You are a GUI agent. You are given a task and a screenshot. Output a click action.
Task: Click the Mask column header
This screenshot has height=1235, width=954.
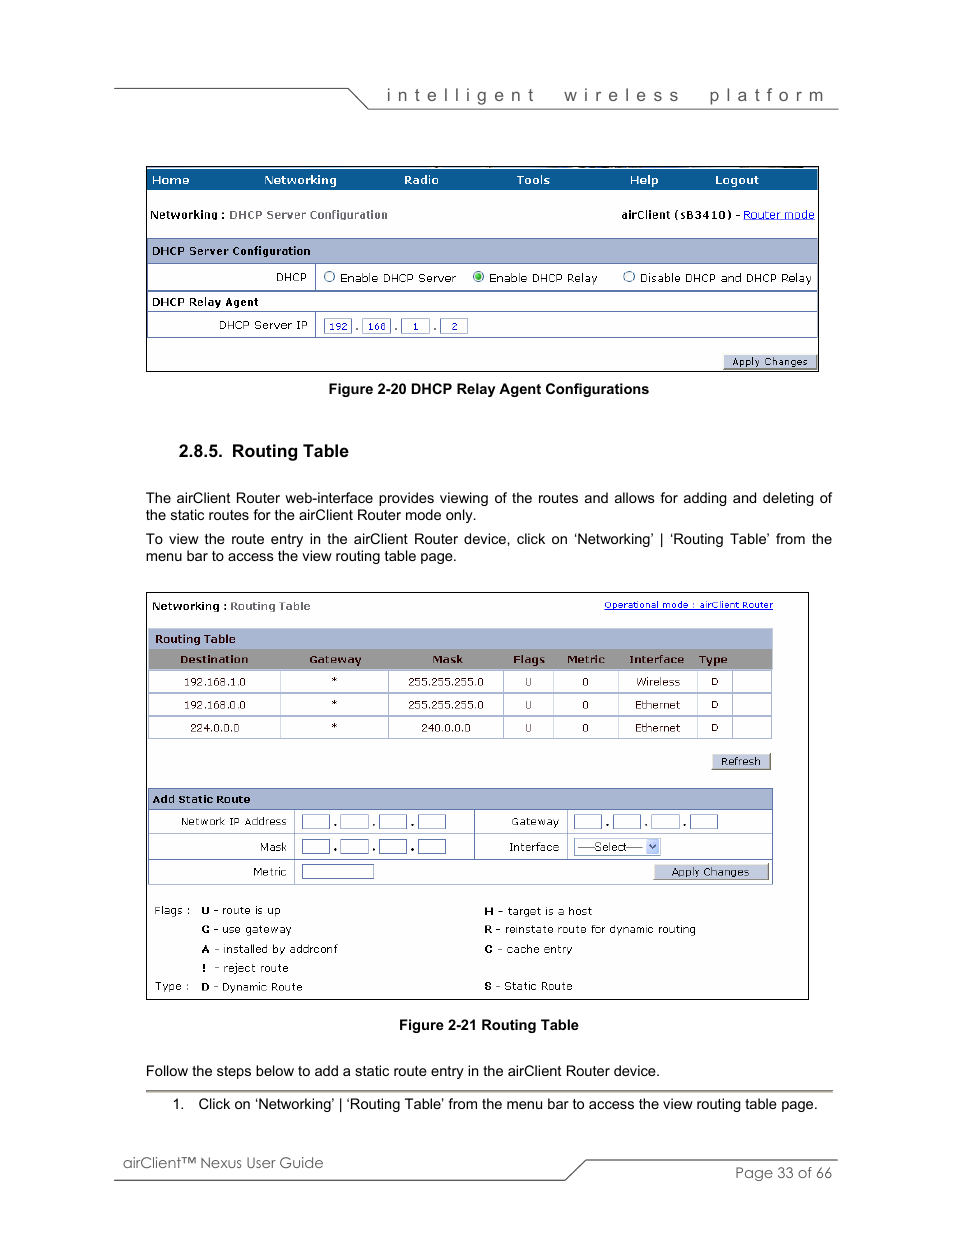coord(447,660)
